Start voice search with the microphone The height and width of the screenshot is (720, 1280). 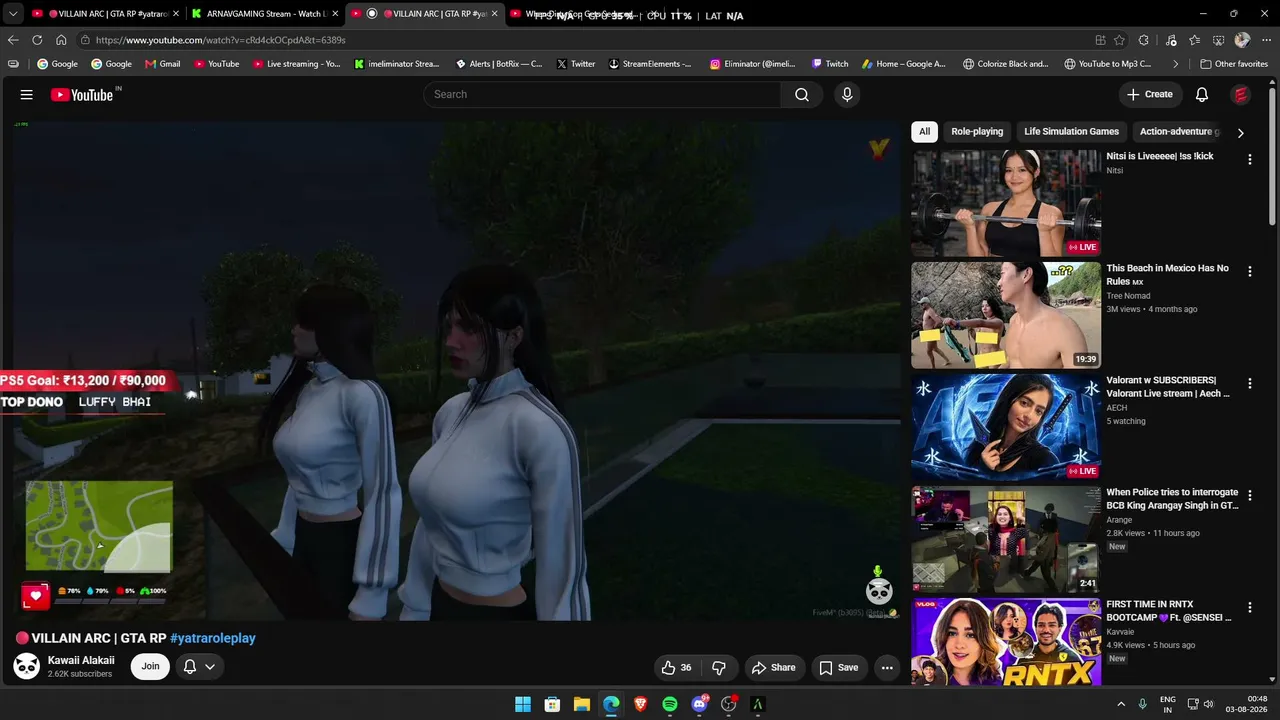[x=847, y=95]
